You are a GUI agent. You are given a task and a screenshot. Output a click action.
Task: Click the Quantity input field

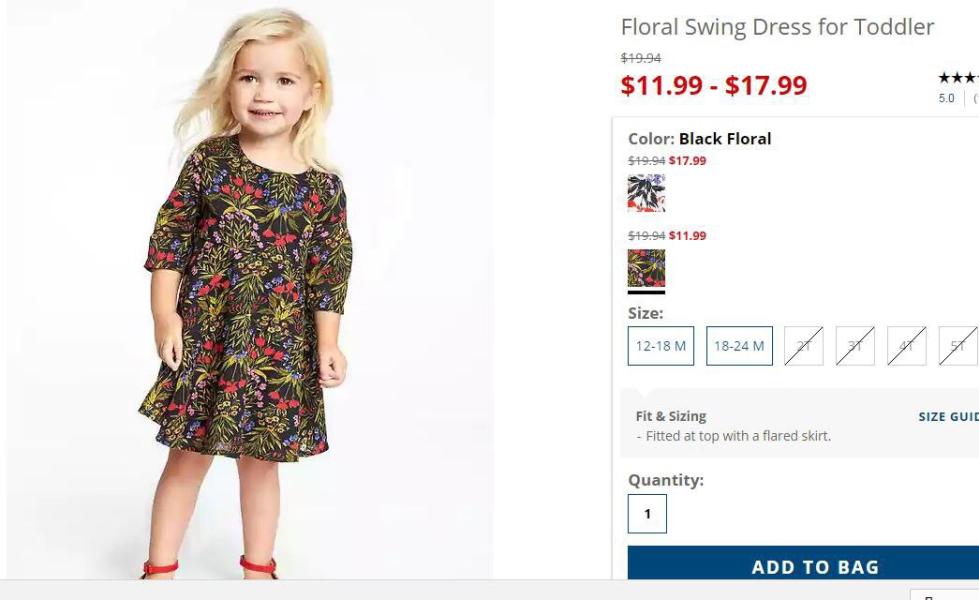point(647,514)
